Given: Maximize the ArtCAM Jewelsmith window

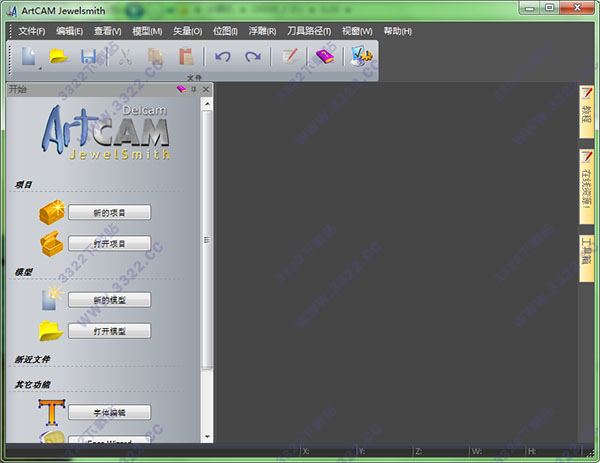Looking at the screenshot, I should point(549,8).
